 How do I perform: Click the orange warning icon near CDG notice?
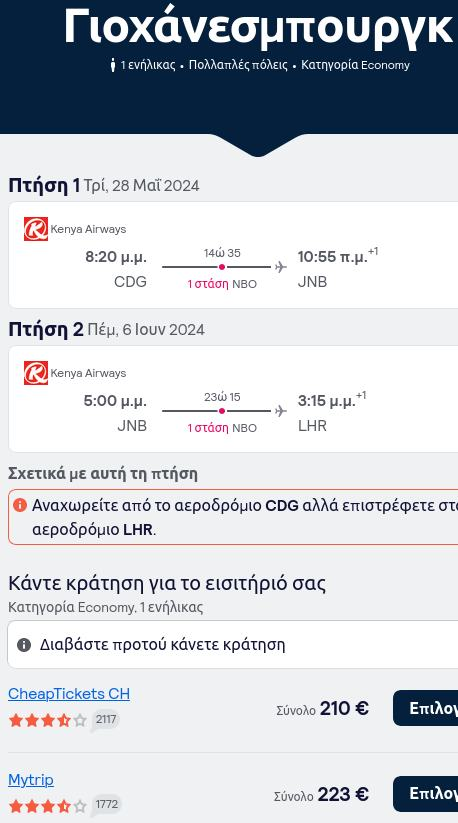(20, 505)
